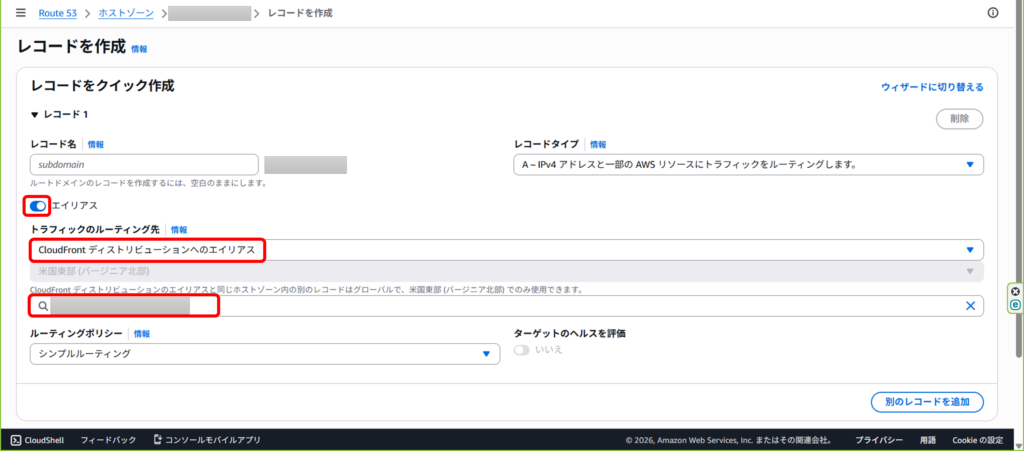Click the レコード名 subdomain input field
The width and height of the screenshot is (1024, 451).
click(x=144, y=165)
